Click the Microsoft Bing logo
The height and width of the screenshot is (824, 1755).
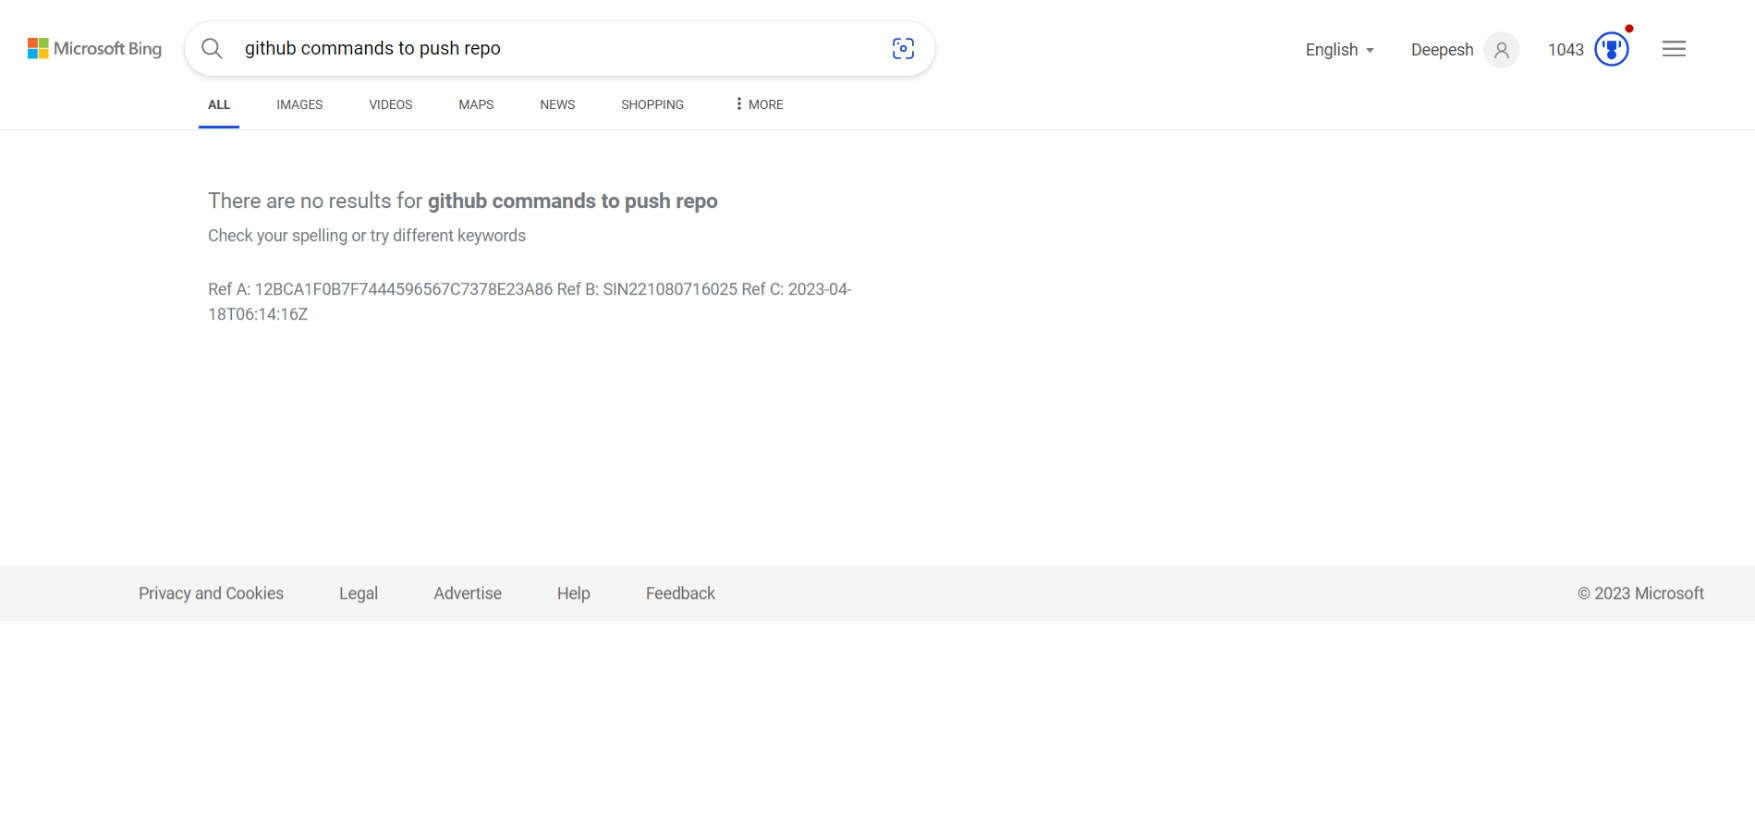pos(94,48)
